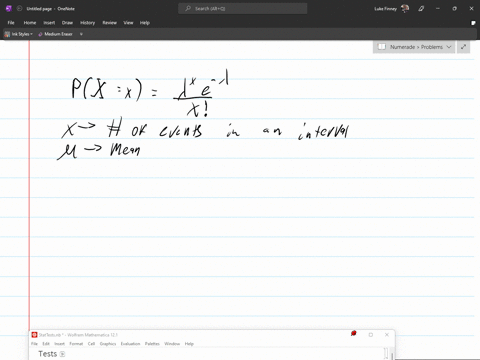Image resolution: width=480 pixels, height=360 pixels.
Task: Open the Insert menu in Mathematica
Action: click(x=59, y=344)
